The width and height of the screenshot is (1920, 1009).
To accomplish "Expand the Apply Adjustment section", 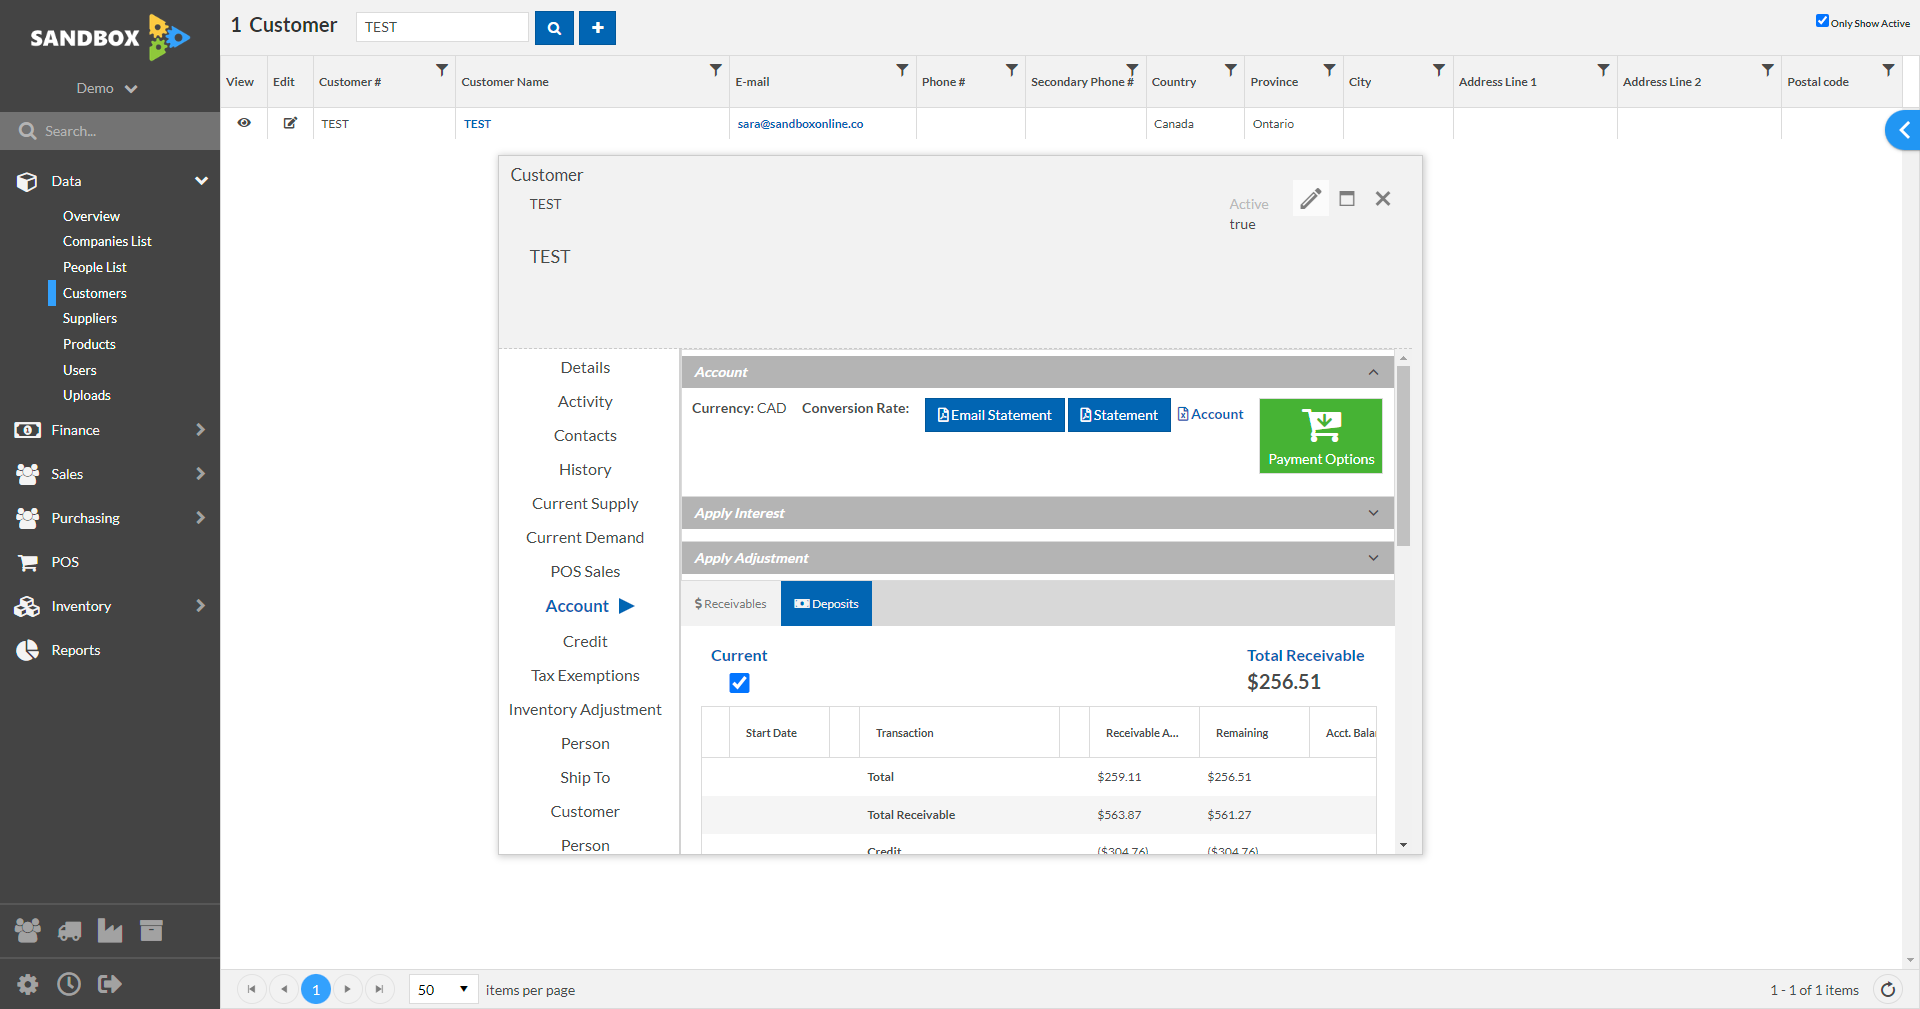I will point(1373,558).
